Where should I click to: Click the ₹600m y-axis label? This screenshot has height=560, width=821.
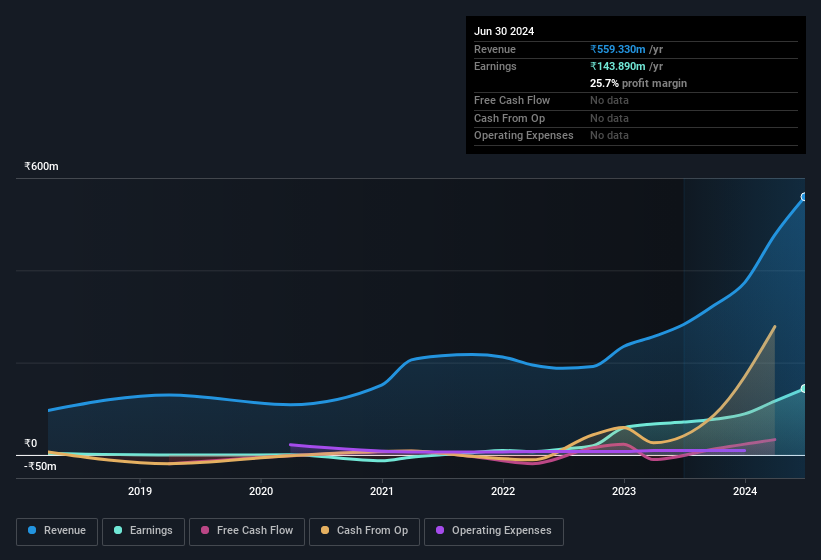pos(41,166)
